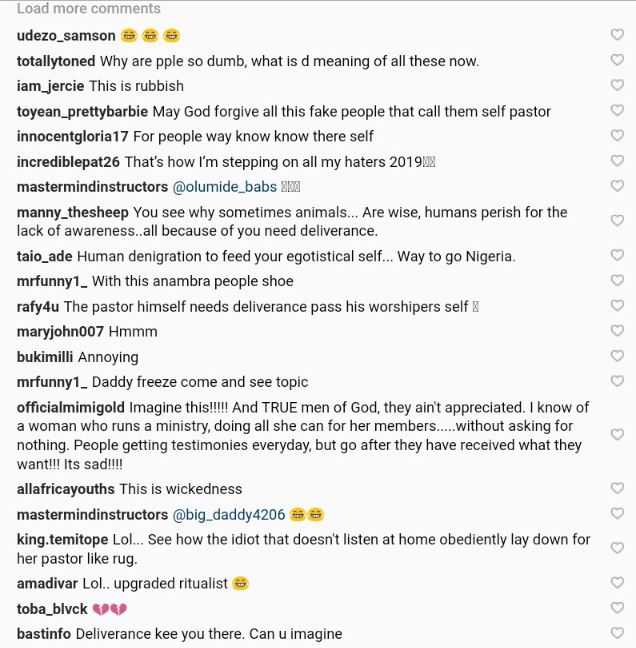Tap heart next to totallytoned's comment

617,61
